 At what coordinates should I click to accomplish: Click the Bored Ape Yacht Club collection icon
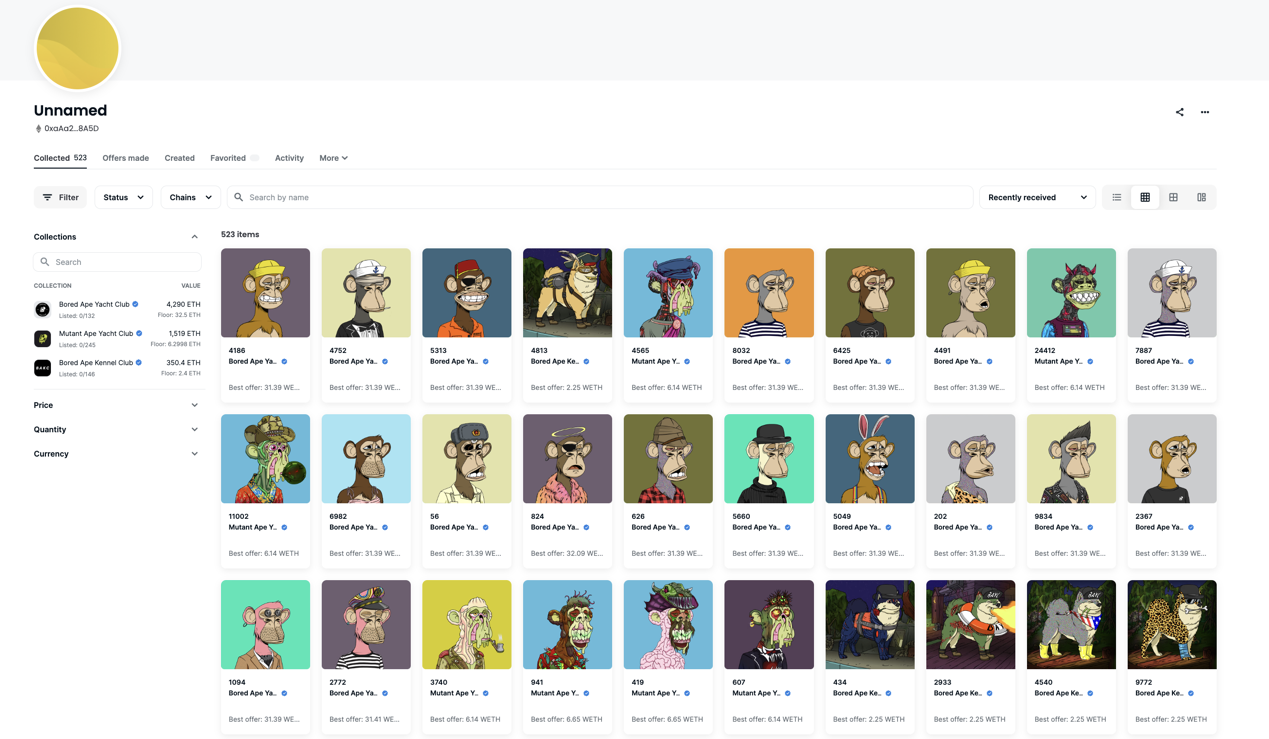[x=42, y=309]
